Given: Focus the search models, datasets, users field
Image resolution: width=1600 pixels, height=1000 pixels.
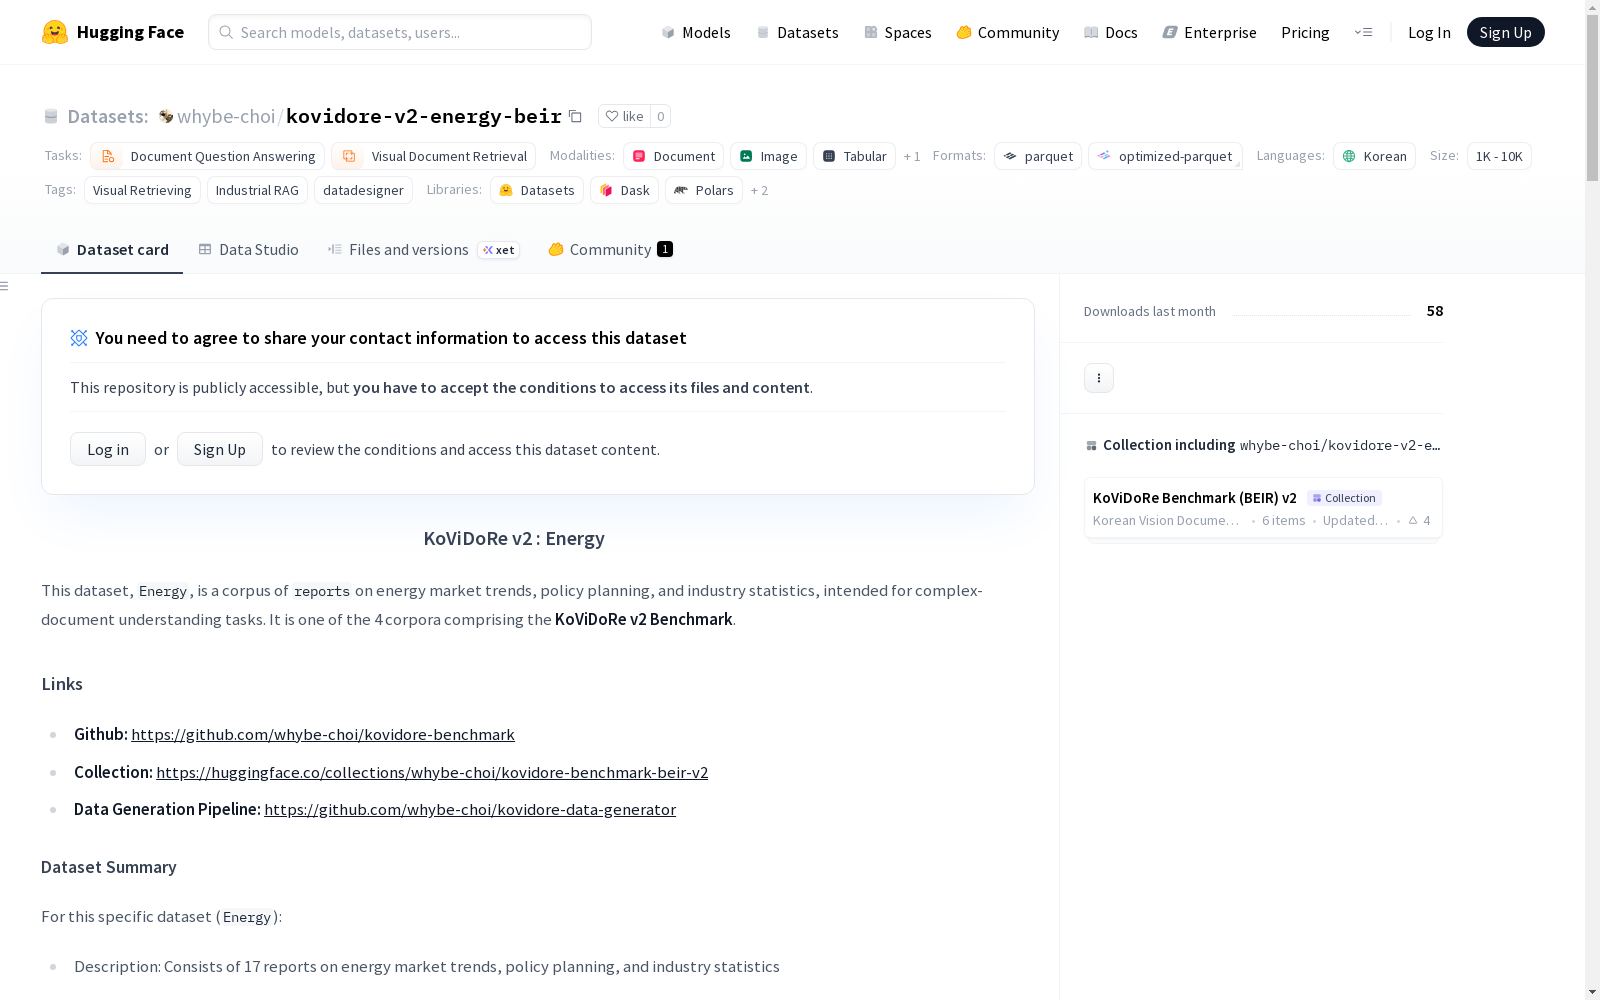Looking at the screenshot, I should pos(400,32).
